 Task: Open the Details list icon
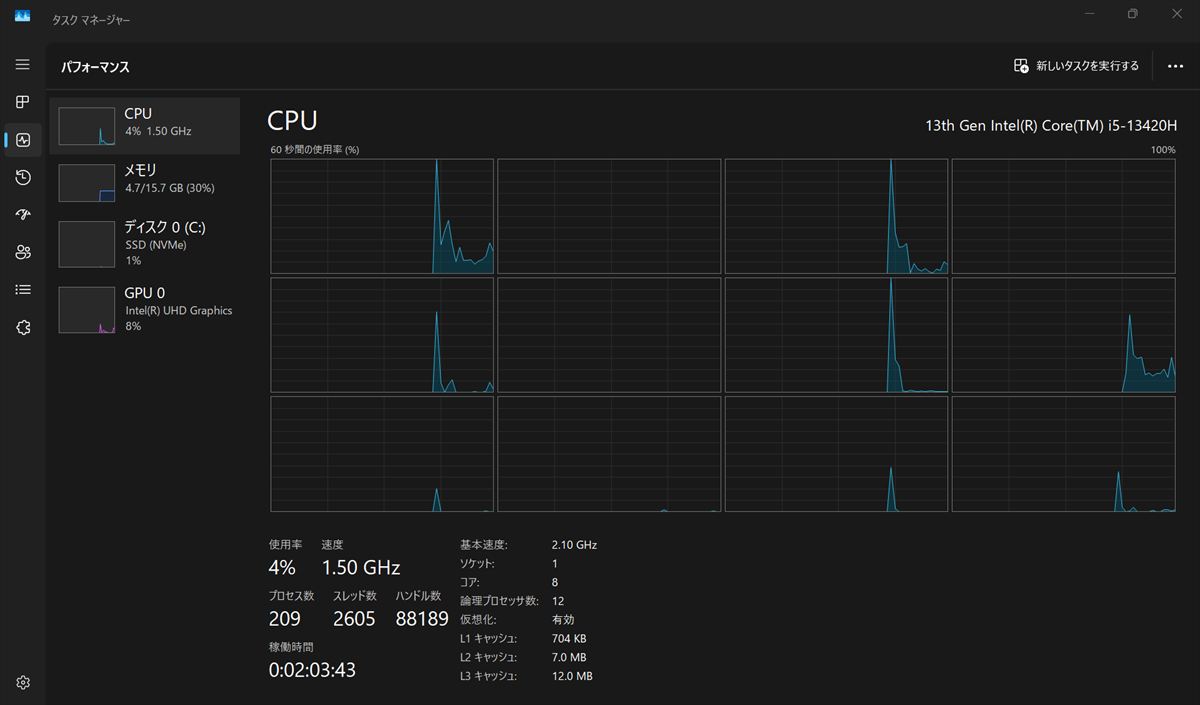[x=23, y=290]
